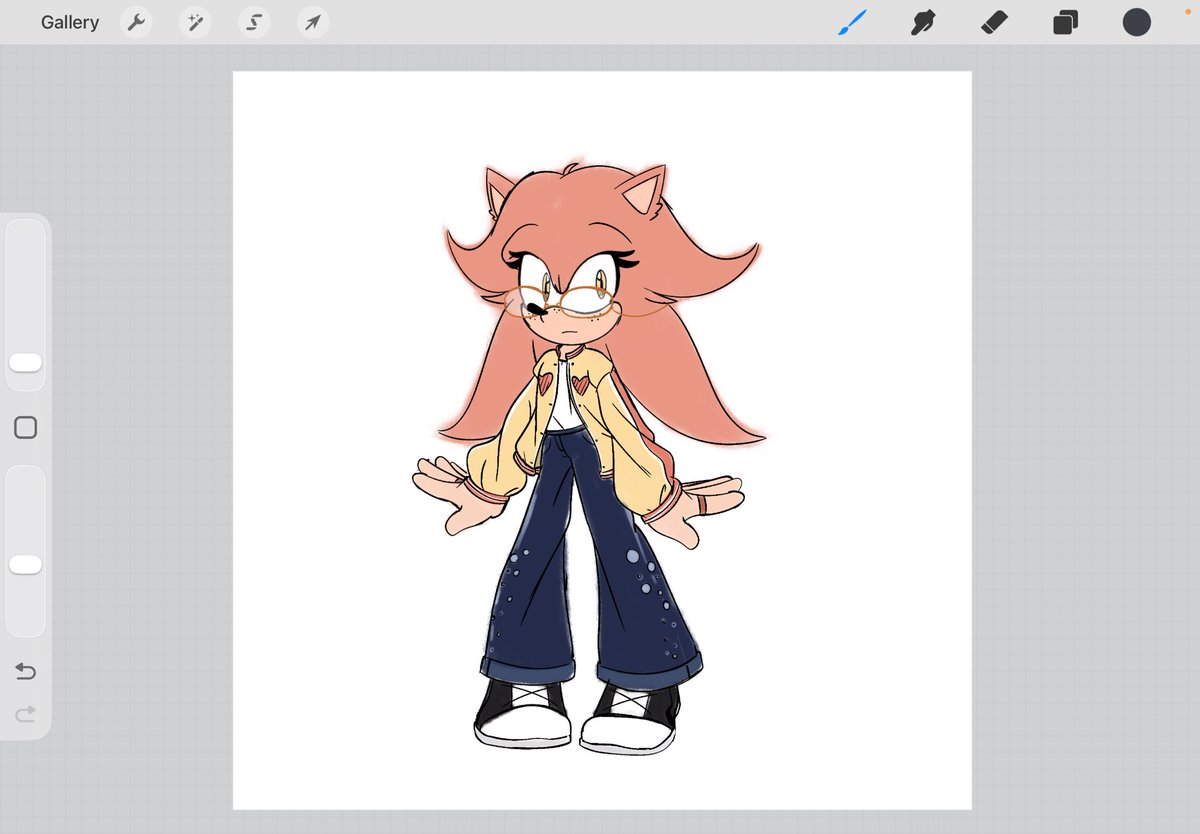Image resolution: width=1200 pixels, height=834 pixels.
Task: Open the active color picker circle
Action: click(1136, 22)
